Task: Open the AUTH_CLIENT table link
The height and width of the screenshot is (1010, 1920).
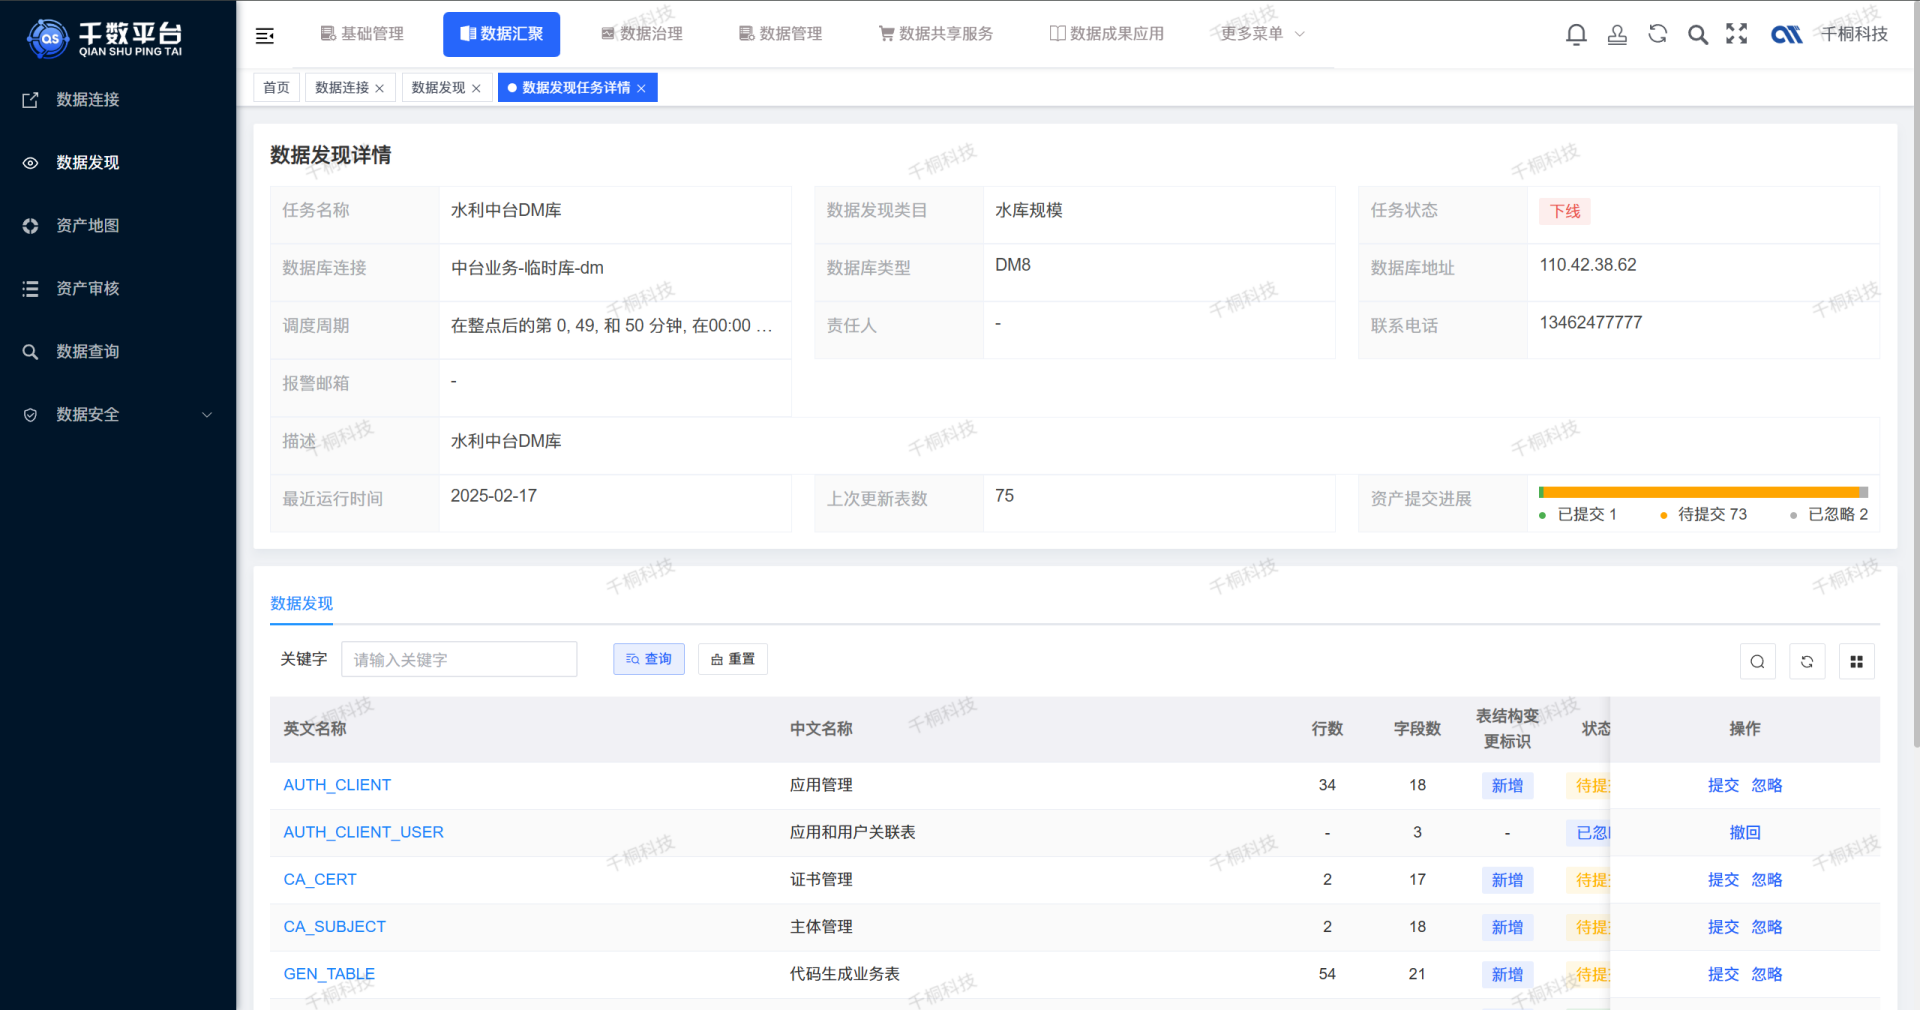Action: click(x=337, y=785)
